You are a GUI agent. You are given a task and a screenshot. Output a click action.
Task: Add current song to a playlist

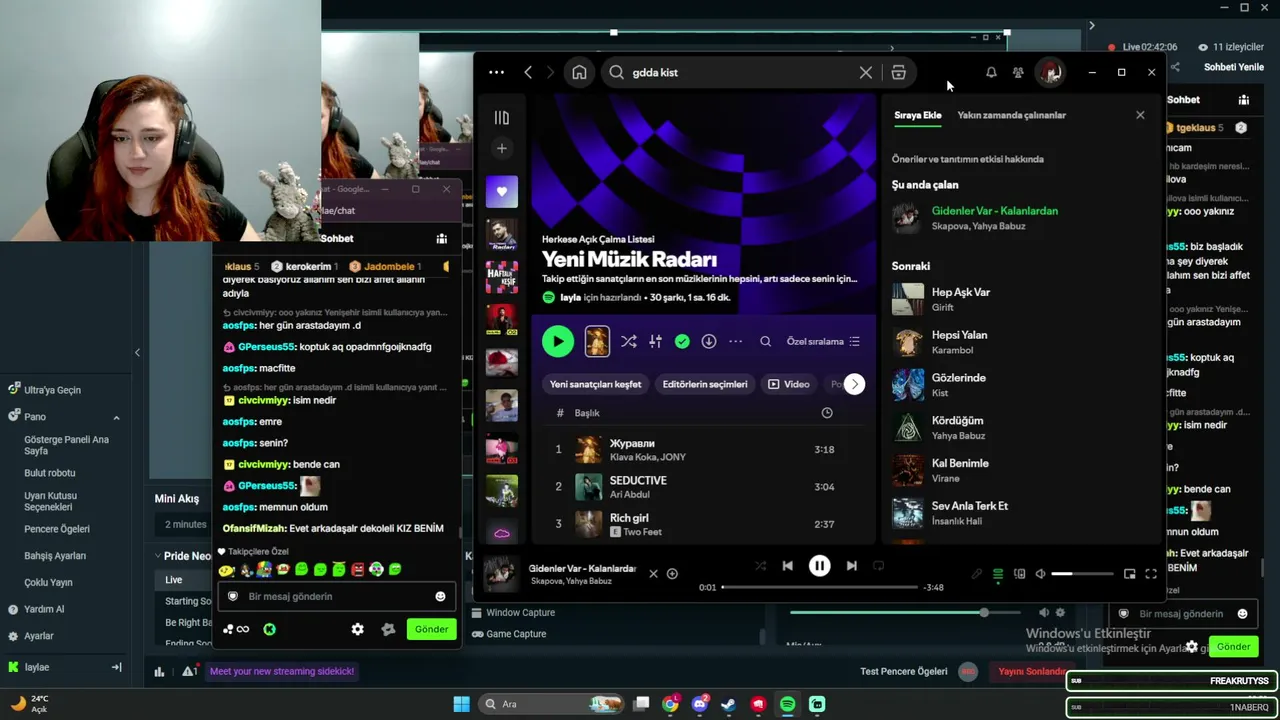point(672,574)
